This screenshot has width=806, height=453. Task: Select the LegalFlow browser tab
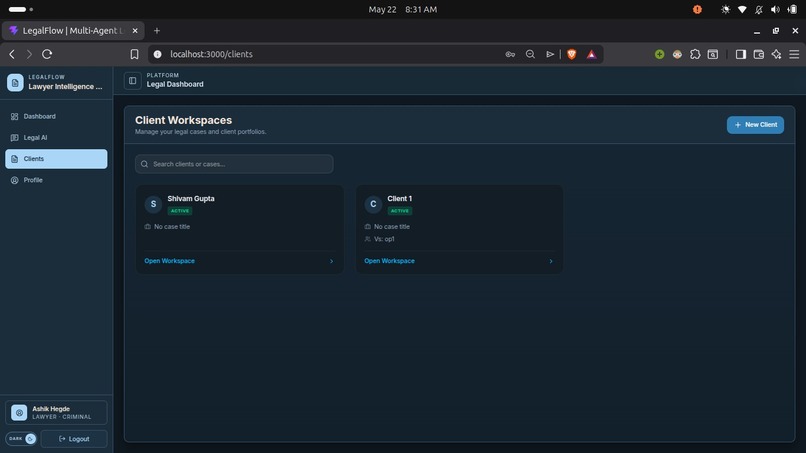tap(73, 31)
